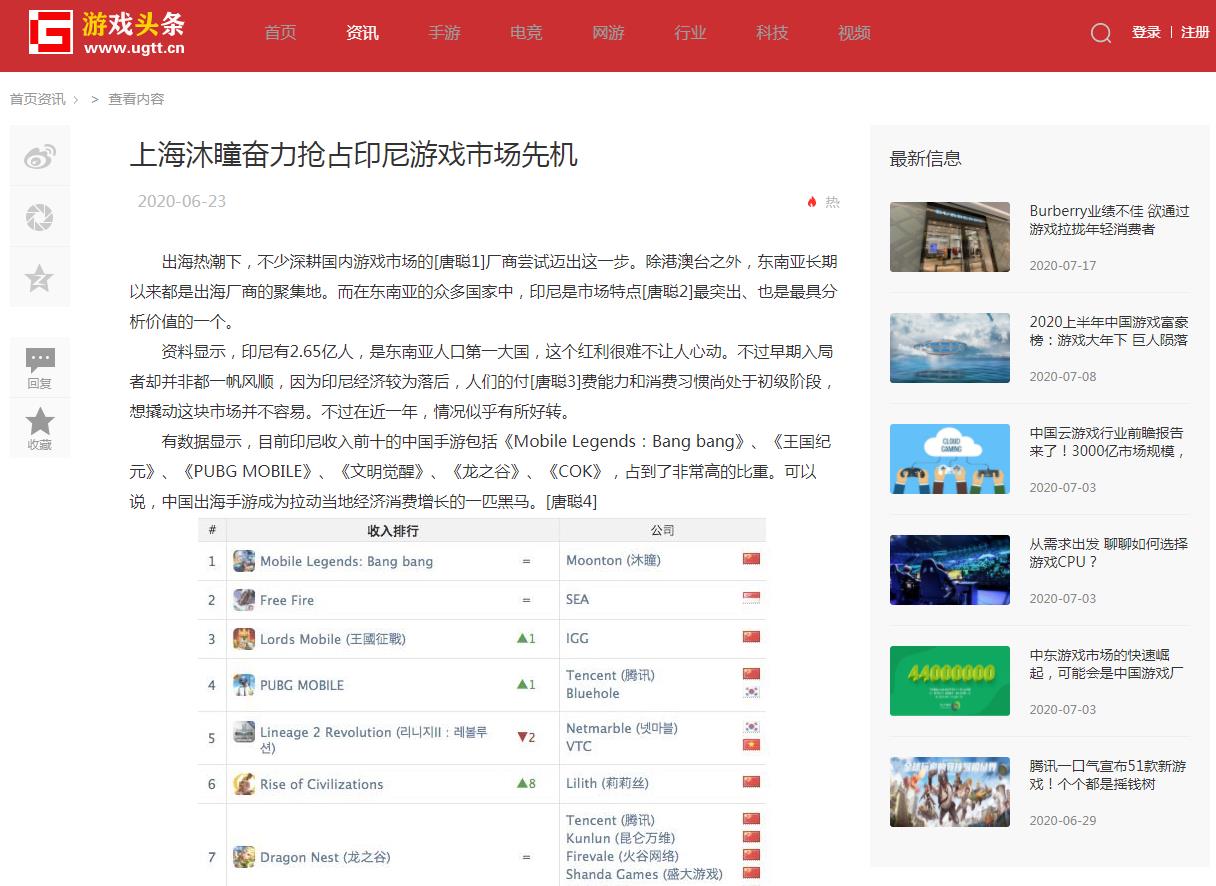Click China flag beside Lilith
The image size is (1216, 886).
pyautogui.click(x=751, y=782)
